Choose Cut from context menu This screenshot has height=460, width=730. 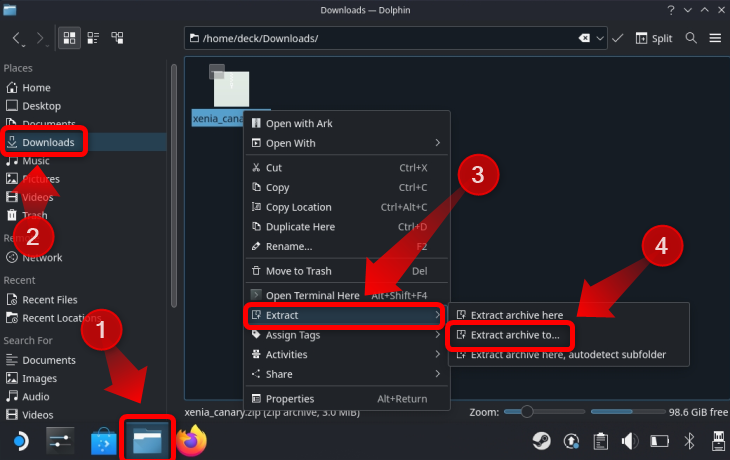point(347,168)
